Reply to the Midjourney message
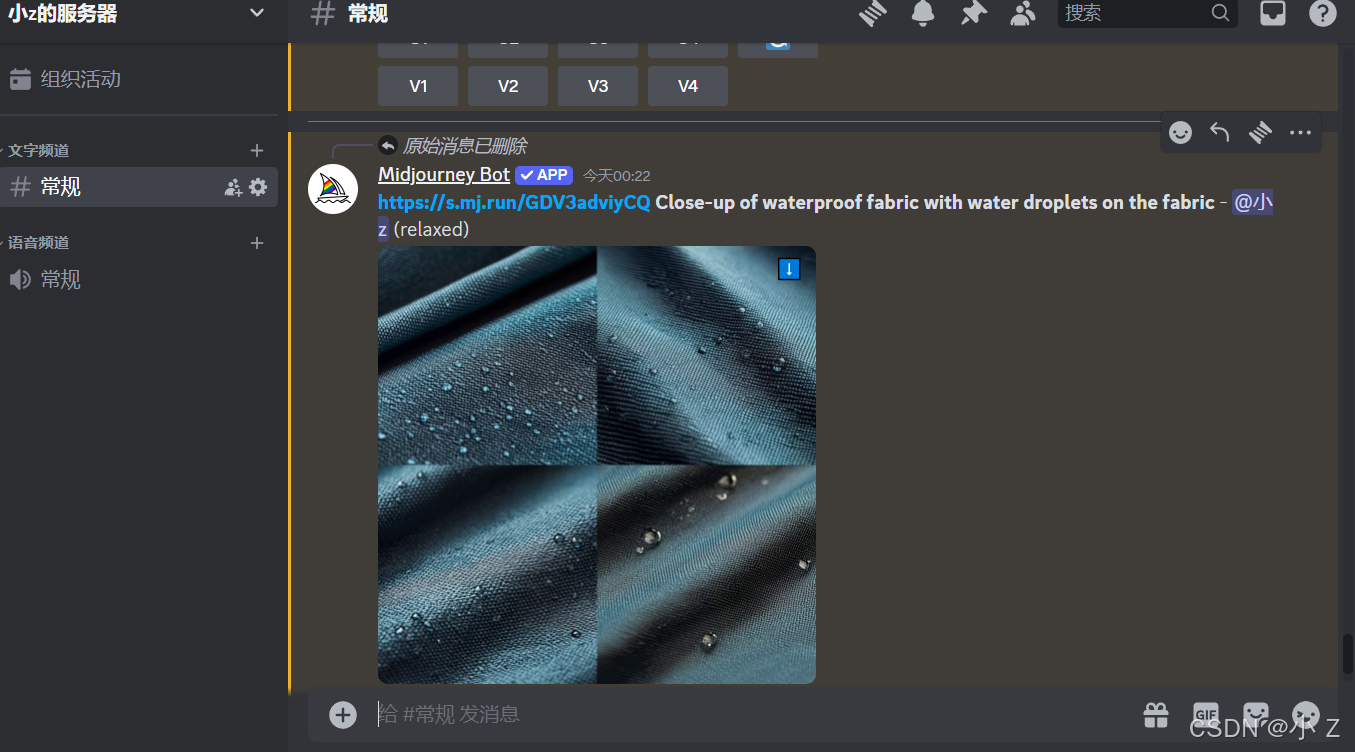The image size is (1355, 752). click(1220, 132)
